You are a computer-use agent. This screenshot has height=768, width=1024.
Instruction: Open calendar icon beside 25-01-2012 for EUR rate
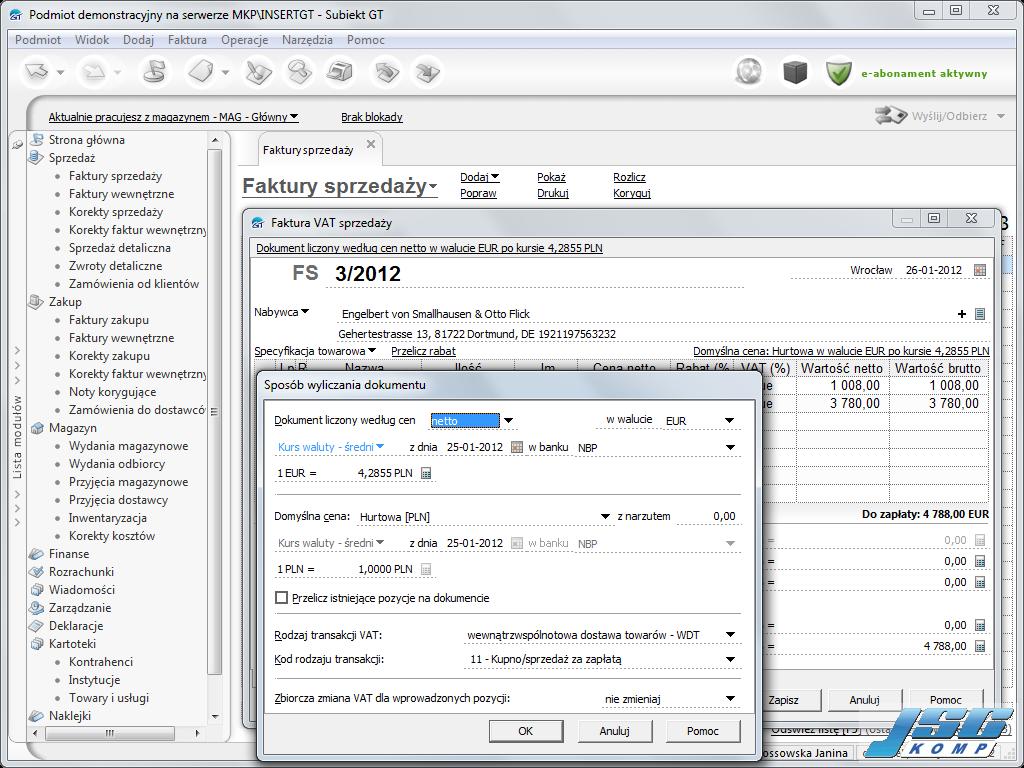[517, 447]
